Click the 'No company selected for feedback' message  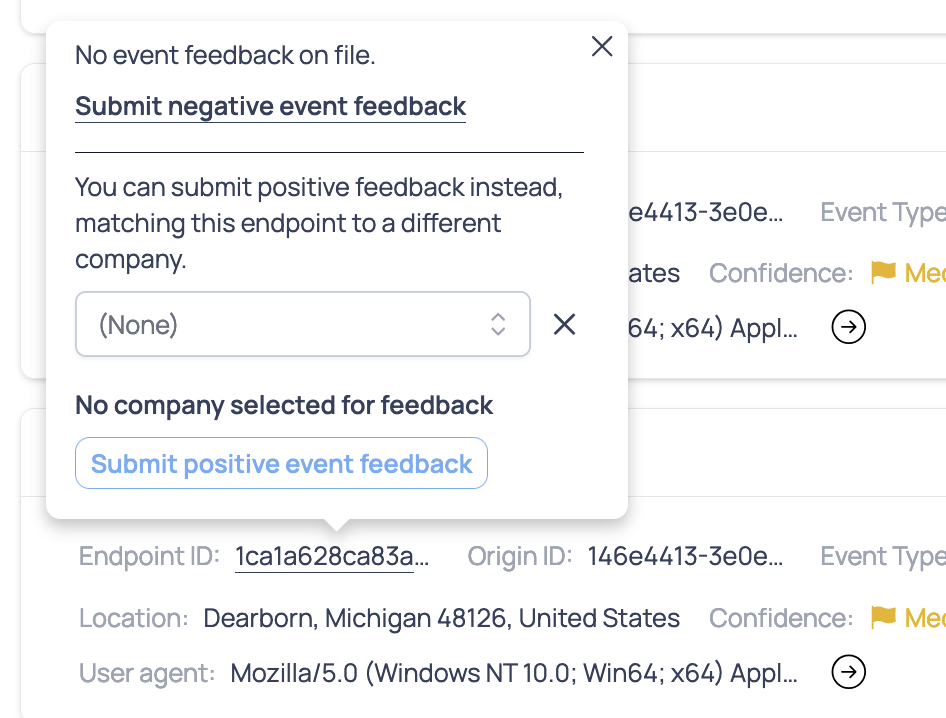coord(284,405)
